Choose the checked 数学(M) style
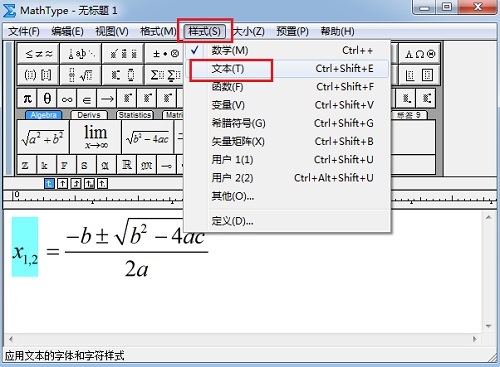This screenshot has width=500, height=367. point(287,51)
